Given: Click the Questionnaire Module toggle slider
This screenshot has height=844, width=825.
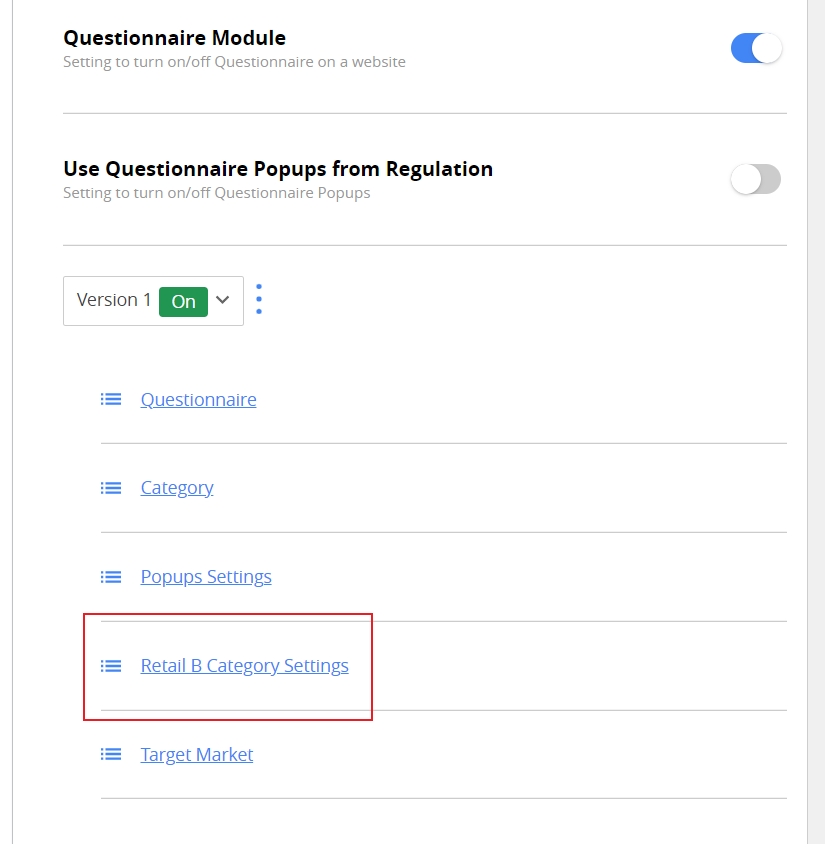Looking at the screenshot, I should [x=756, y=47].
